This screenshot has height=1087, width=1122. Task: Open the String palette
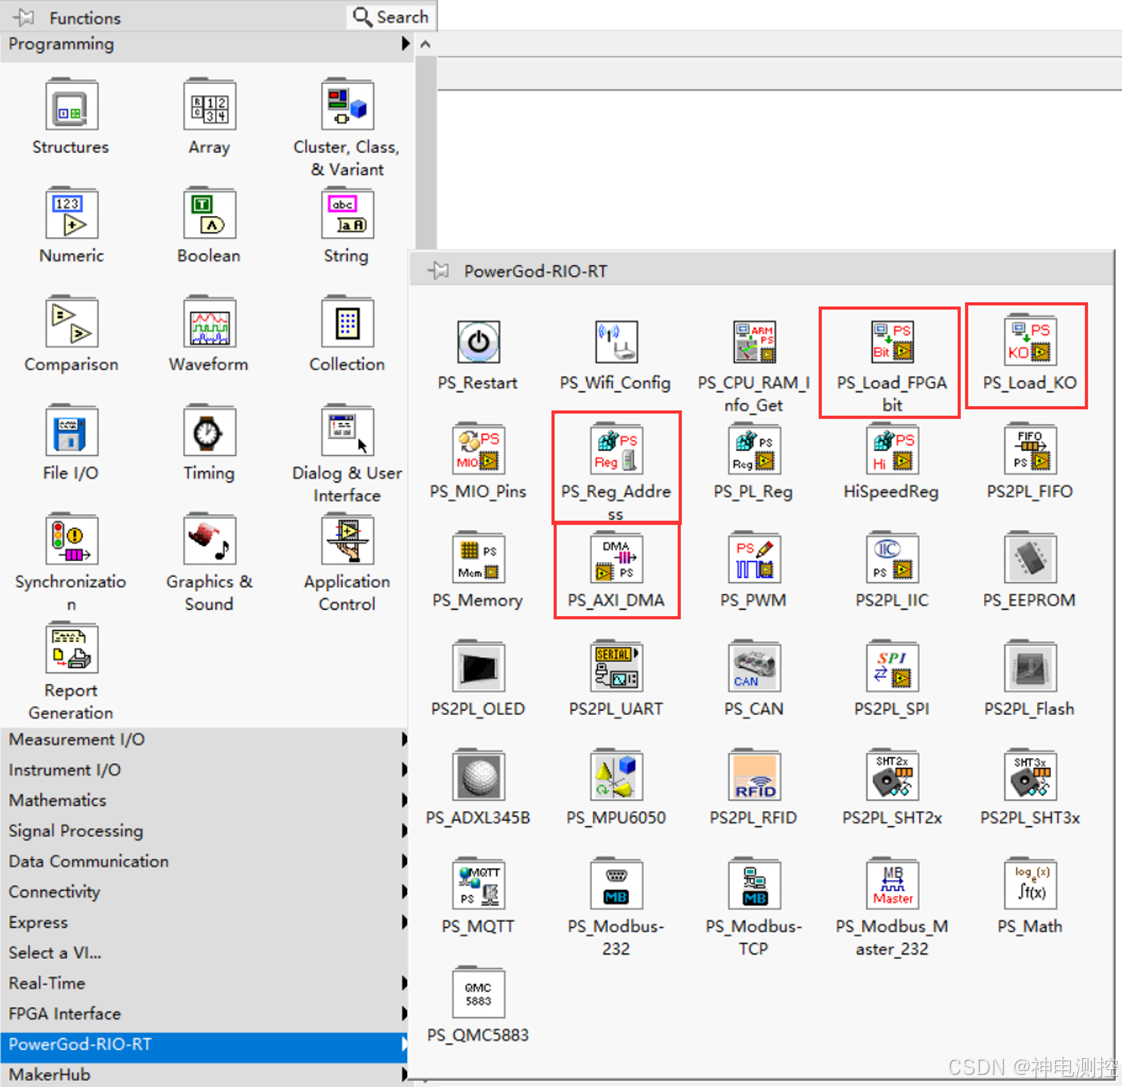click(x=347, y=215)
